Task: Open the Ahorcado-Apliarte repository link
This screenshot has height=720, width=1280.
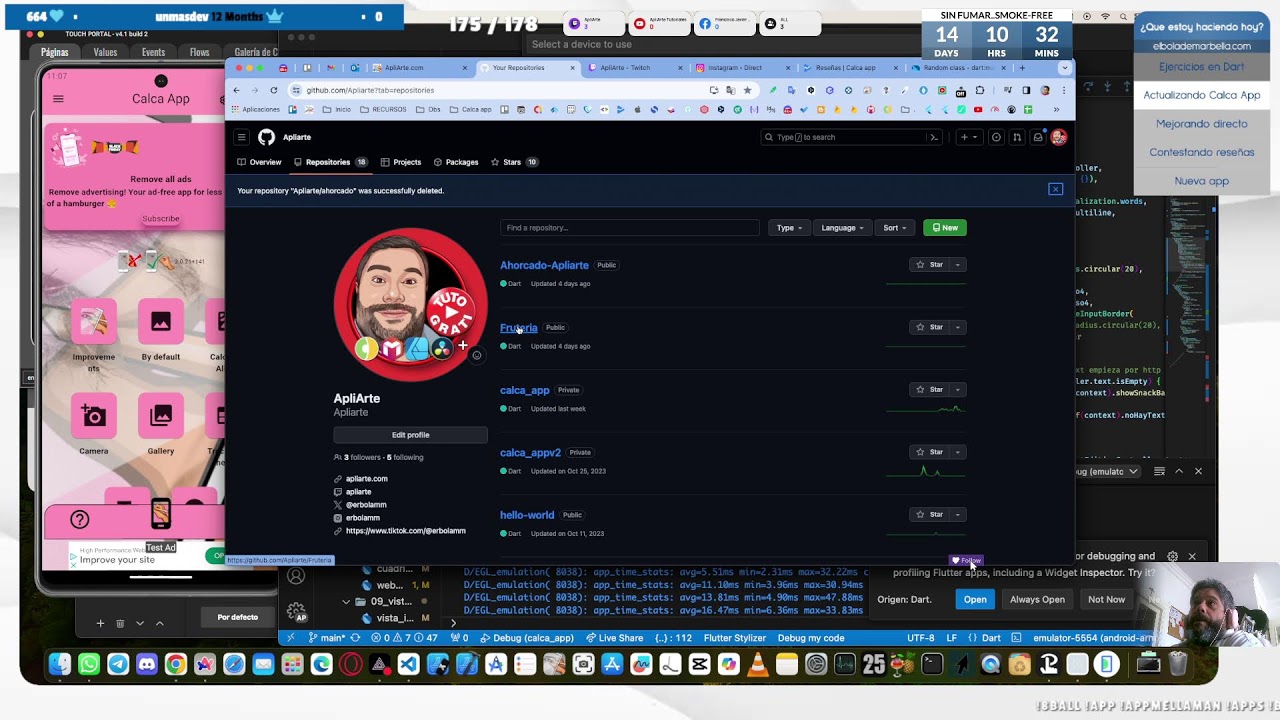Action: point(544,265)
